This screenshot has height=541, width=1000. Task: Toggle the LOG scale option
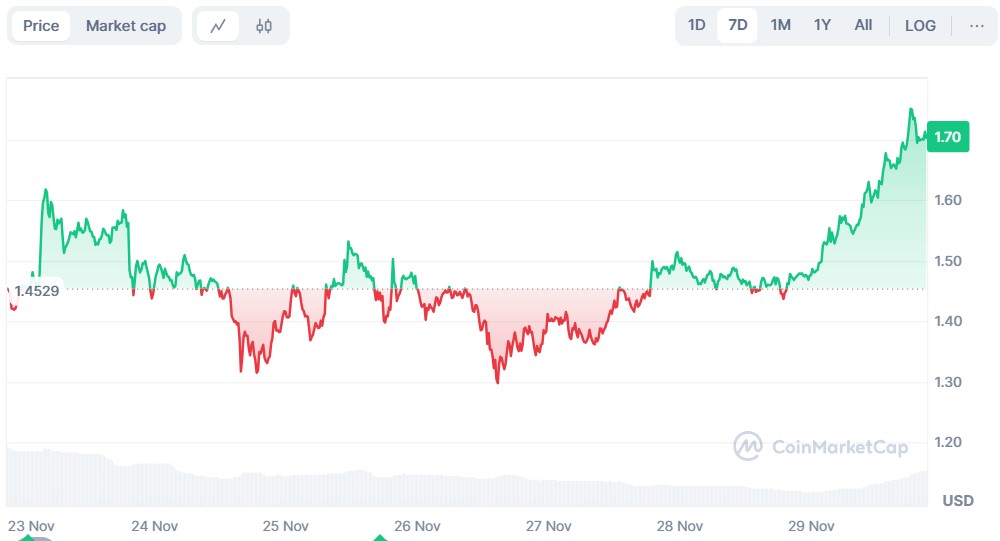click(920, 26)
